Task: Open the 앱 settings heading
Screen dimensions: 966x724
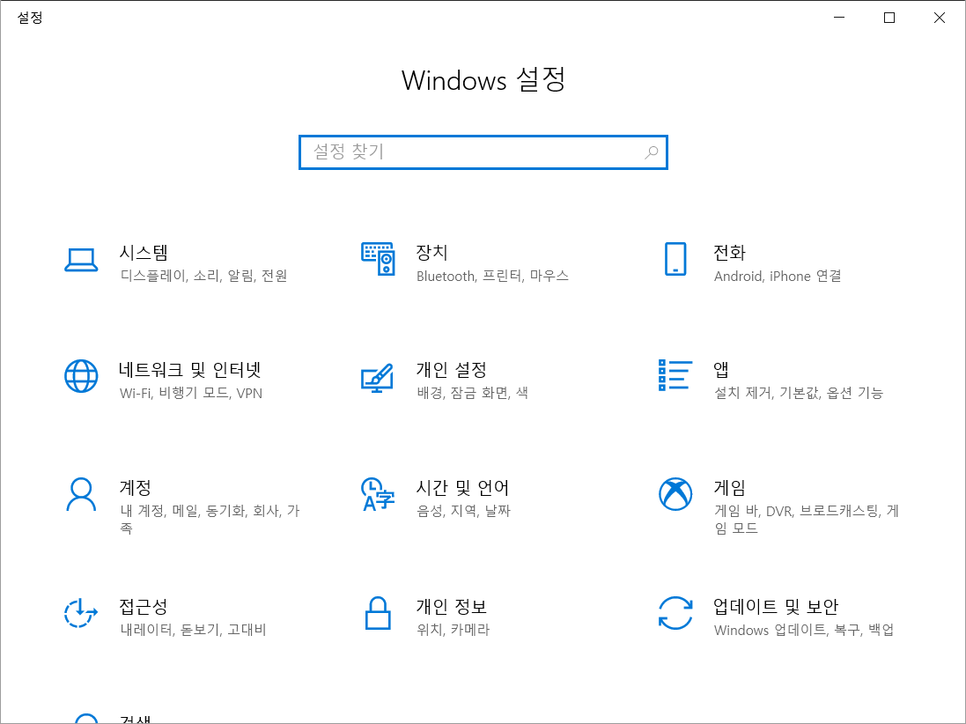Action: pyautogui.click(x=721, y=370)
